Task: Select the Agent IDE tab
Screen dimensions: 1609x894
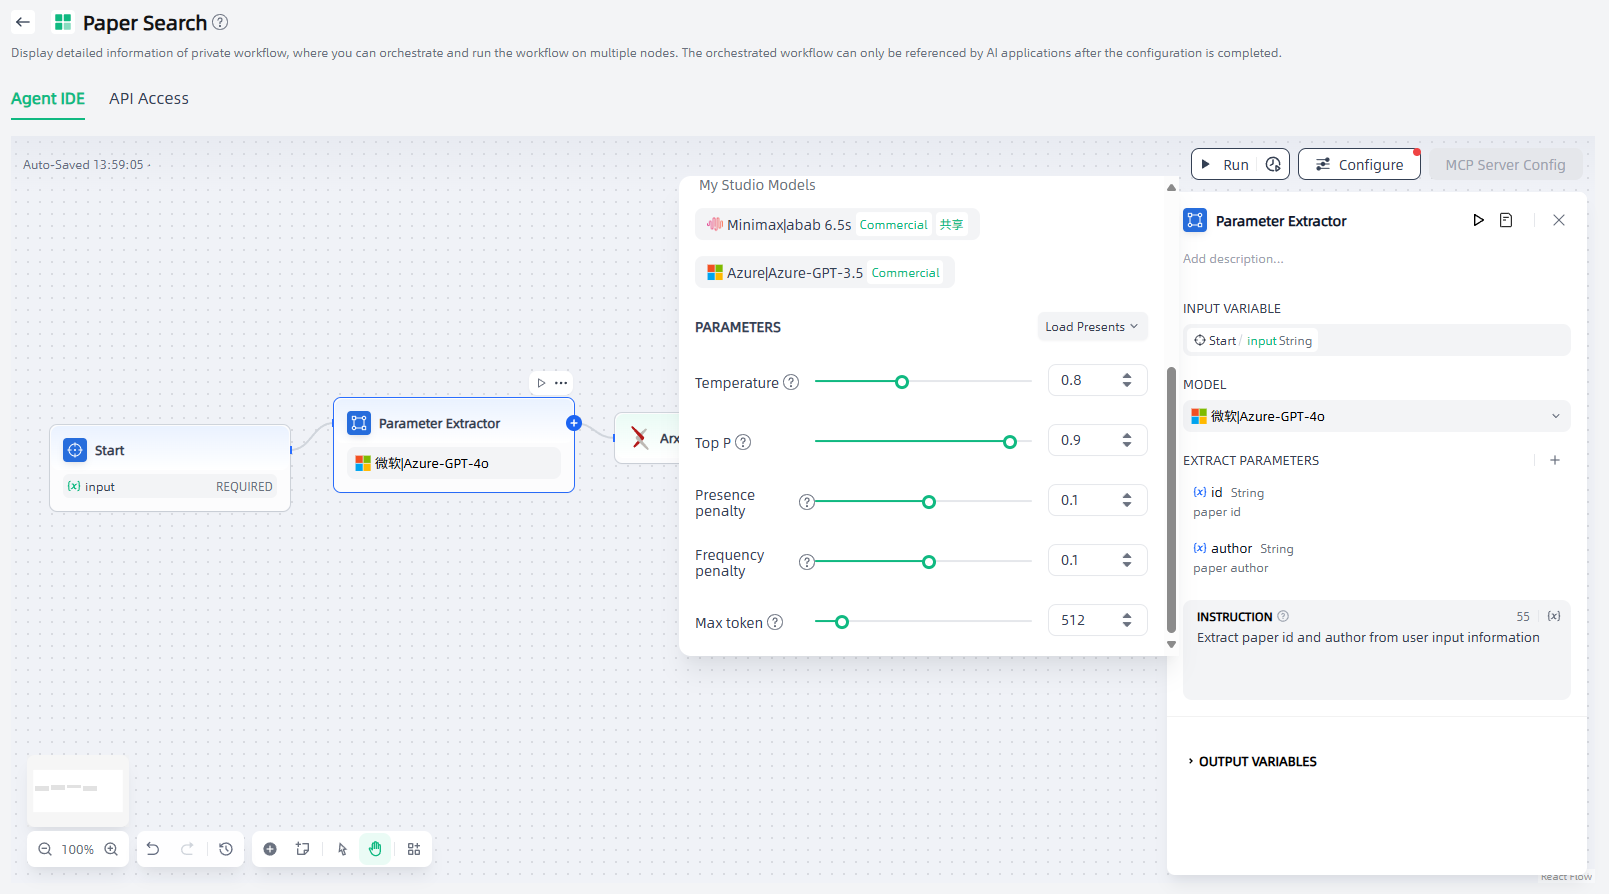Action: [48, 99]
